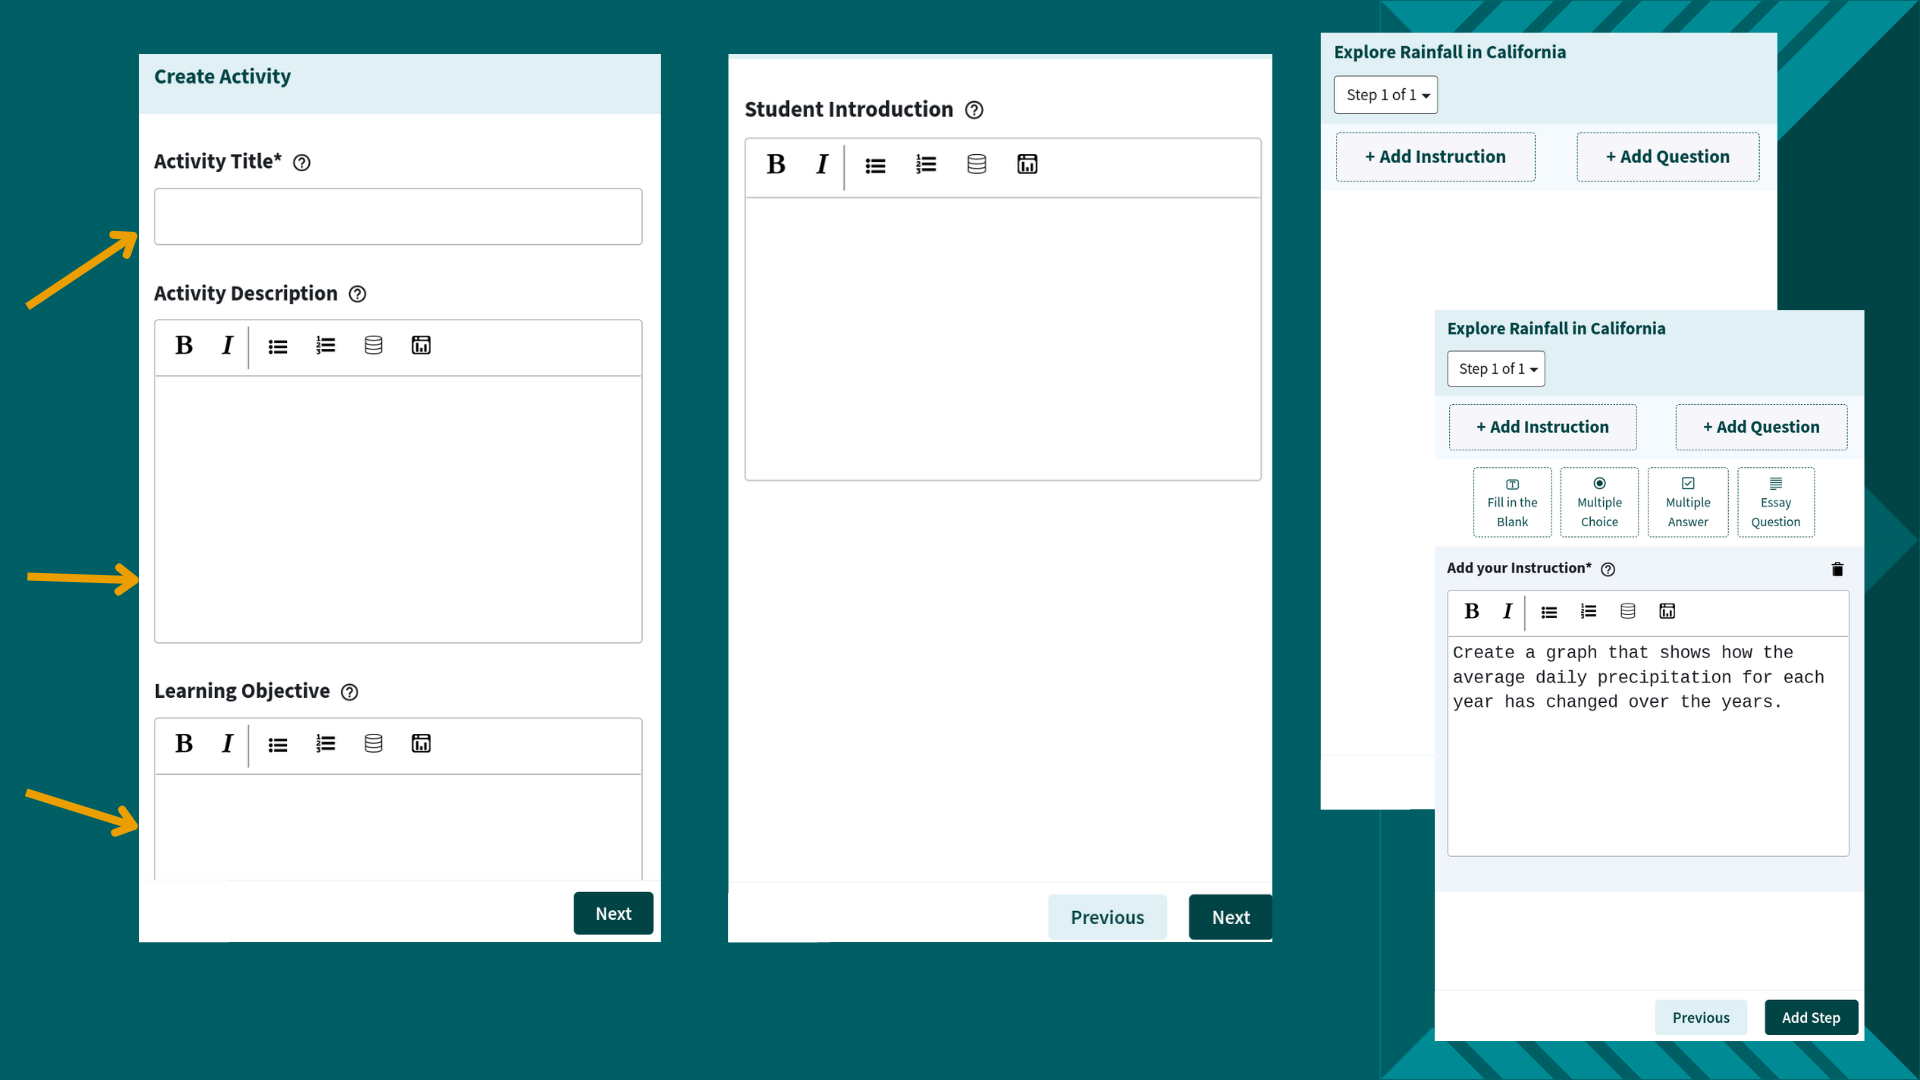Click help icon next to Activity Description

tap(357, 294)
